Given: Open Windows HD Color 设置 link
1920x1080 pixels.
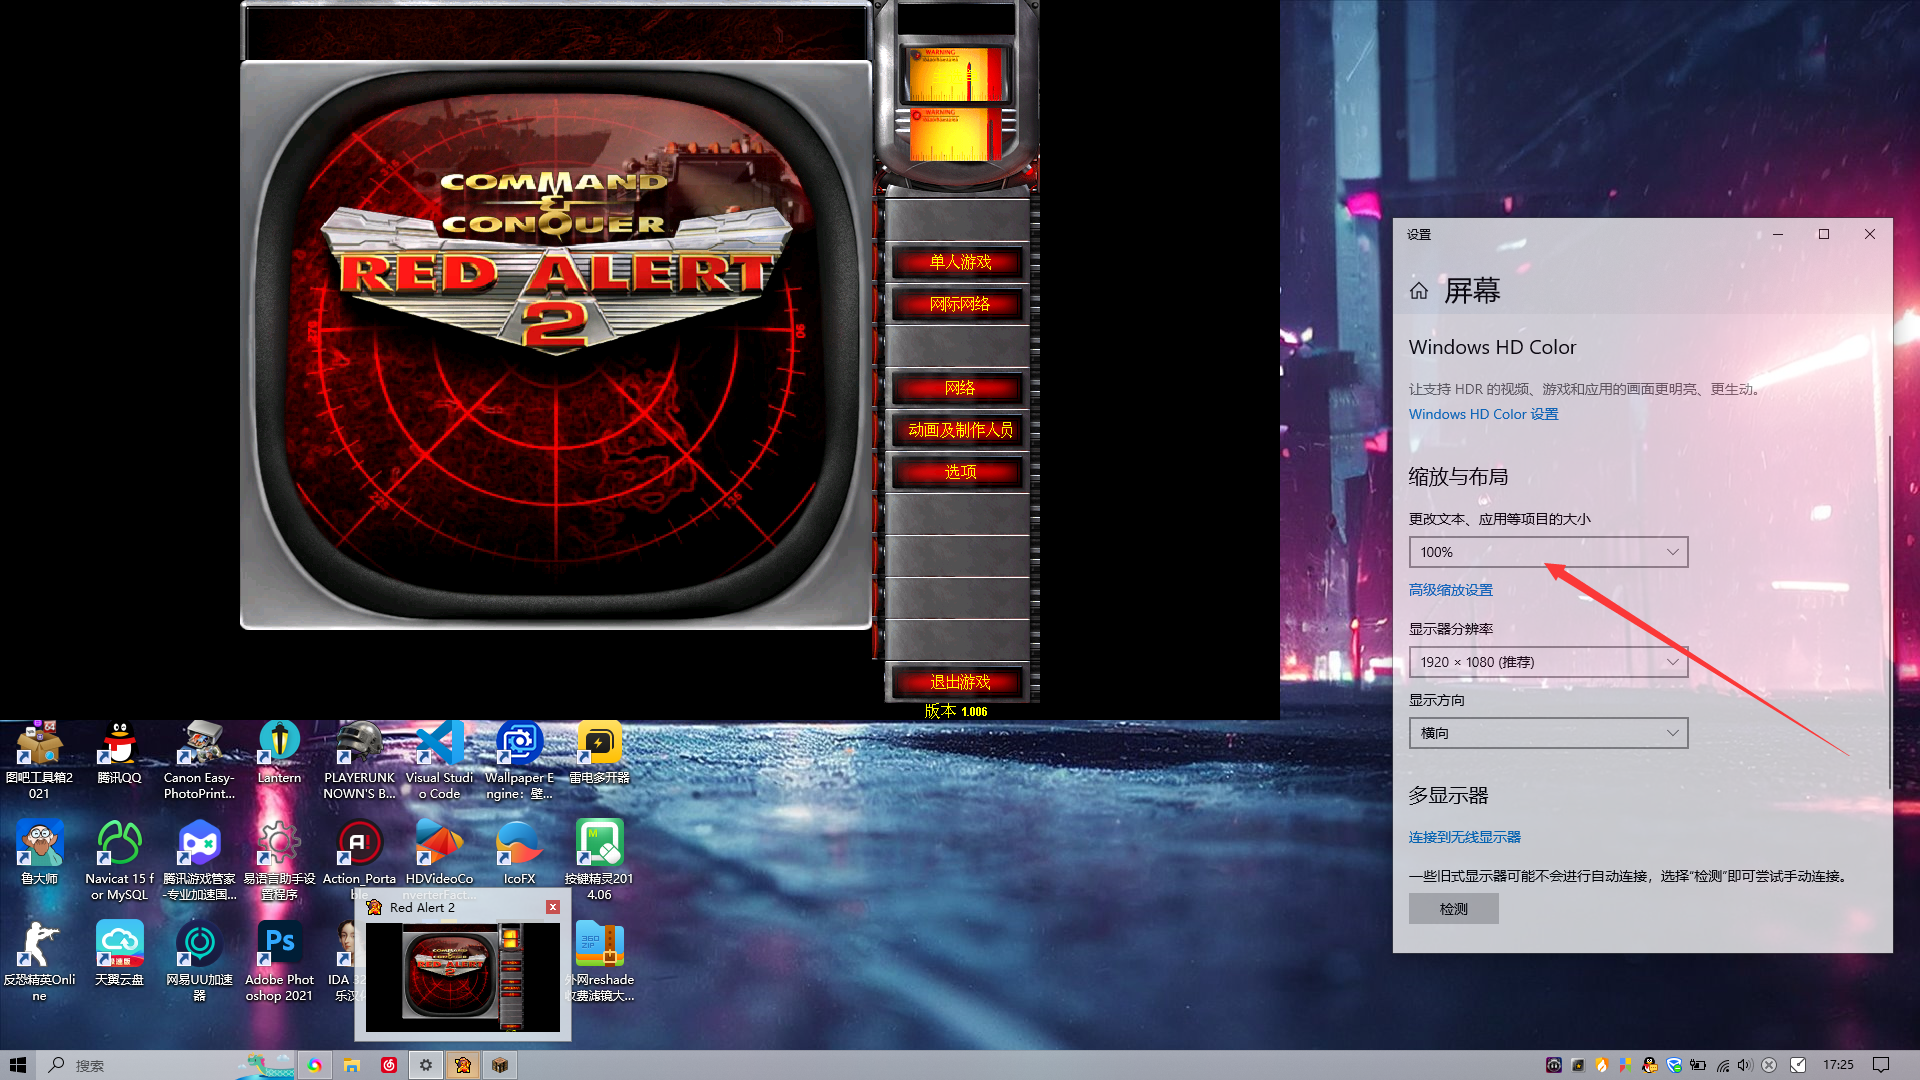Looking at the screenshot, I should (x=1482, y=413).
